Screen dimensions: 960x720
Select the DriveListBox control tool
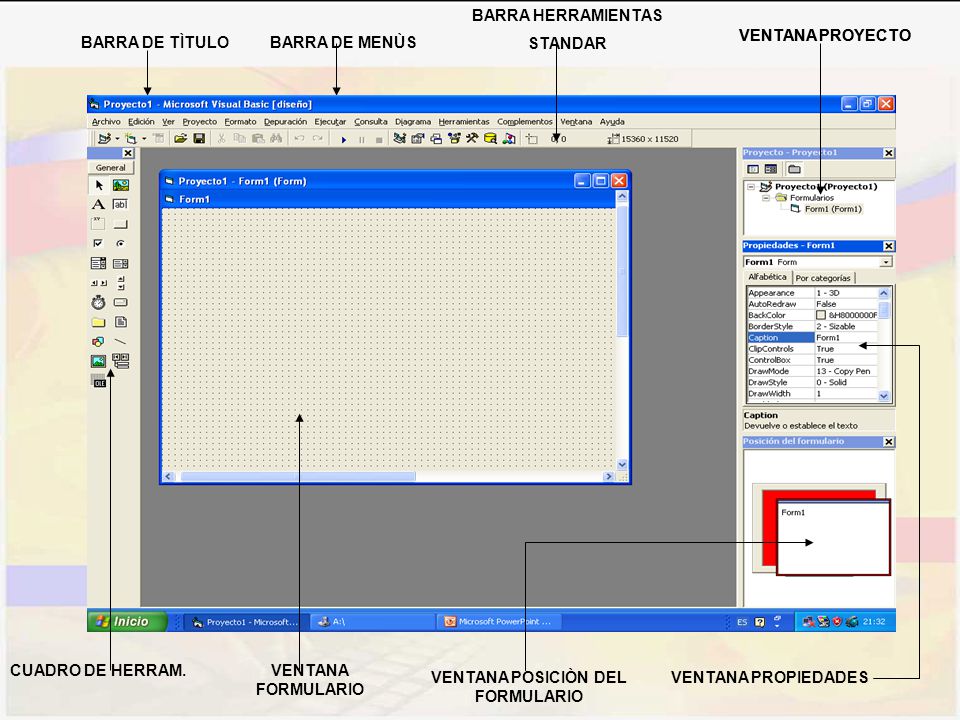click(x=121, y=302)
